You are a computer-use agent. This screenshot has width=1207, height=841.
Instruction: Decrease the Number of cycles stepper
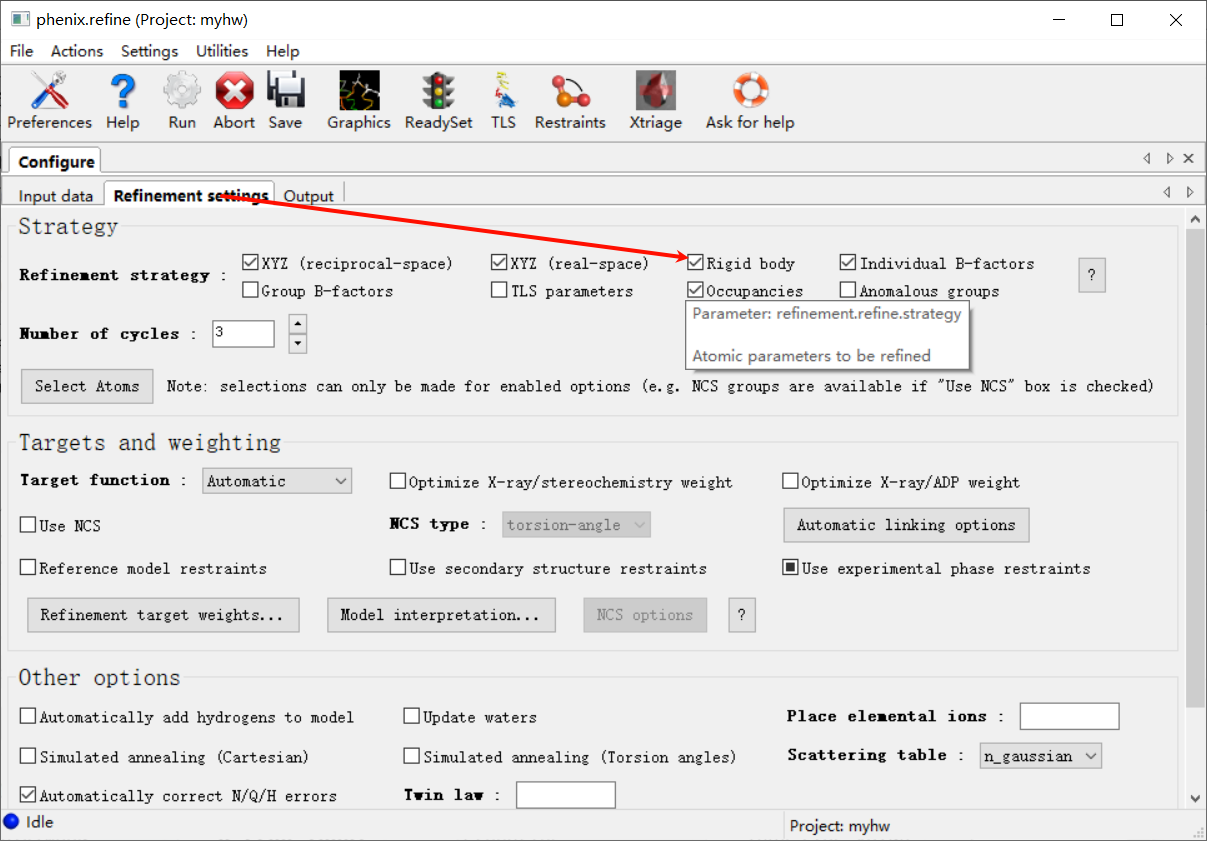[297, 343]
